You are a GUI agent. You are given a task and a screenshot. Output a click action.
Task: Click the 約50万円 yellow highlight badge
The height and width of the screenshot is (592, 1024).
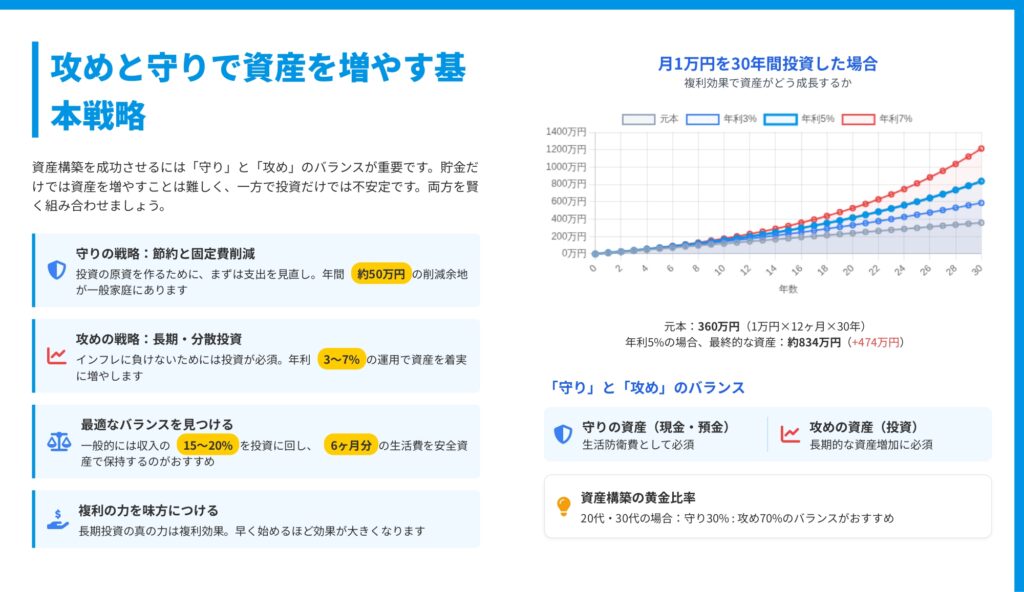coord(381,274)
